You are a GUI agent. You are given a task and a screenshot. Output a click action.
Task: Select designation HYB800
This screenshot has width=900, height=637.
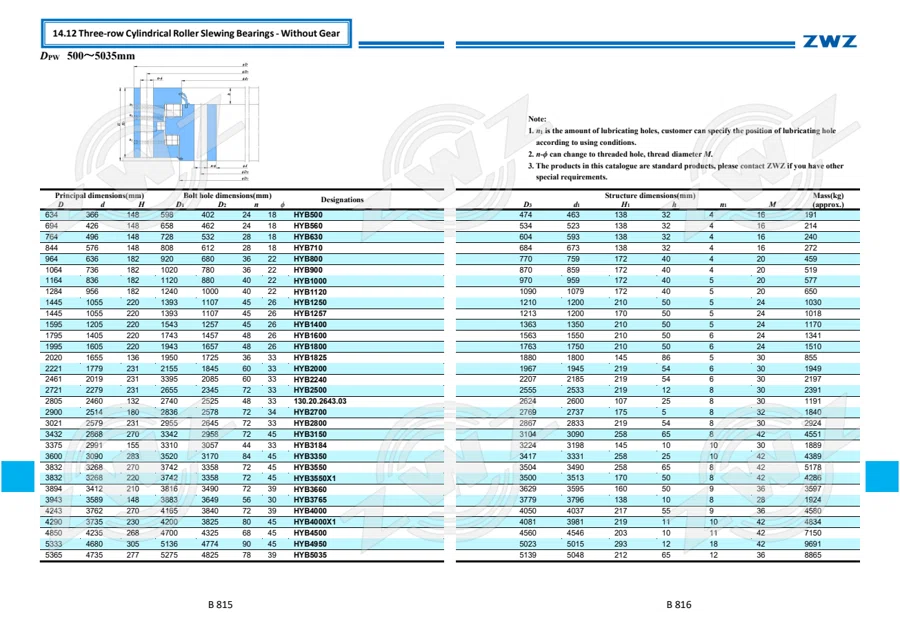click(308, 259)
